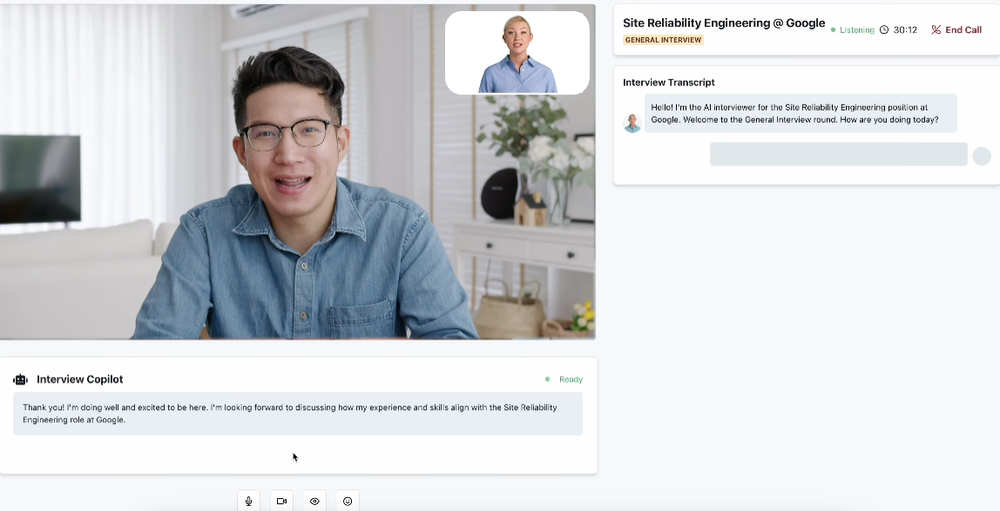Image resolution: width=1000 pixels, height=511 pixels.
Task: Click the timer clock icon
Action: pyautogui.click(x=884, y=30)
